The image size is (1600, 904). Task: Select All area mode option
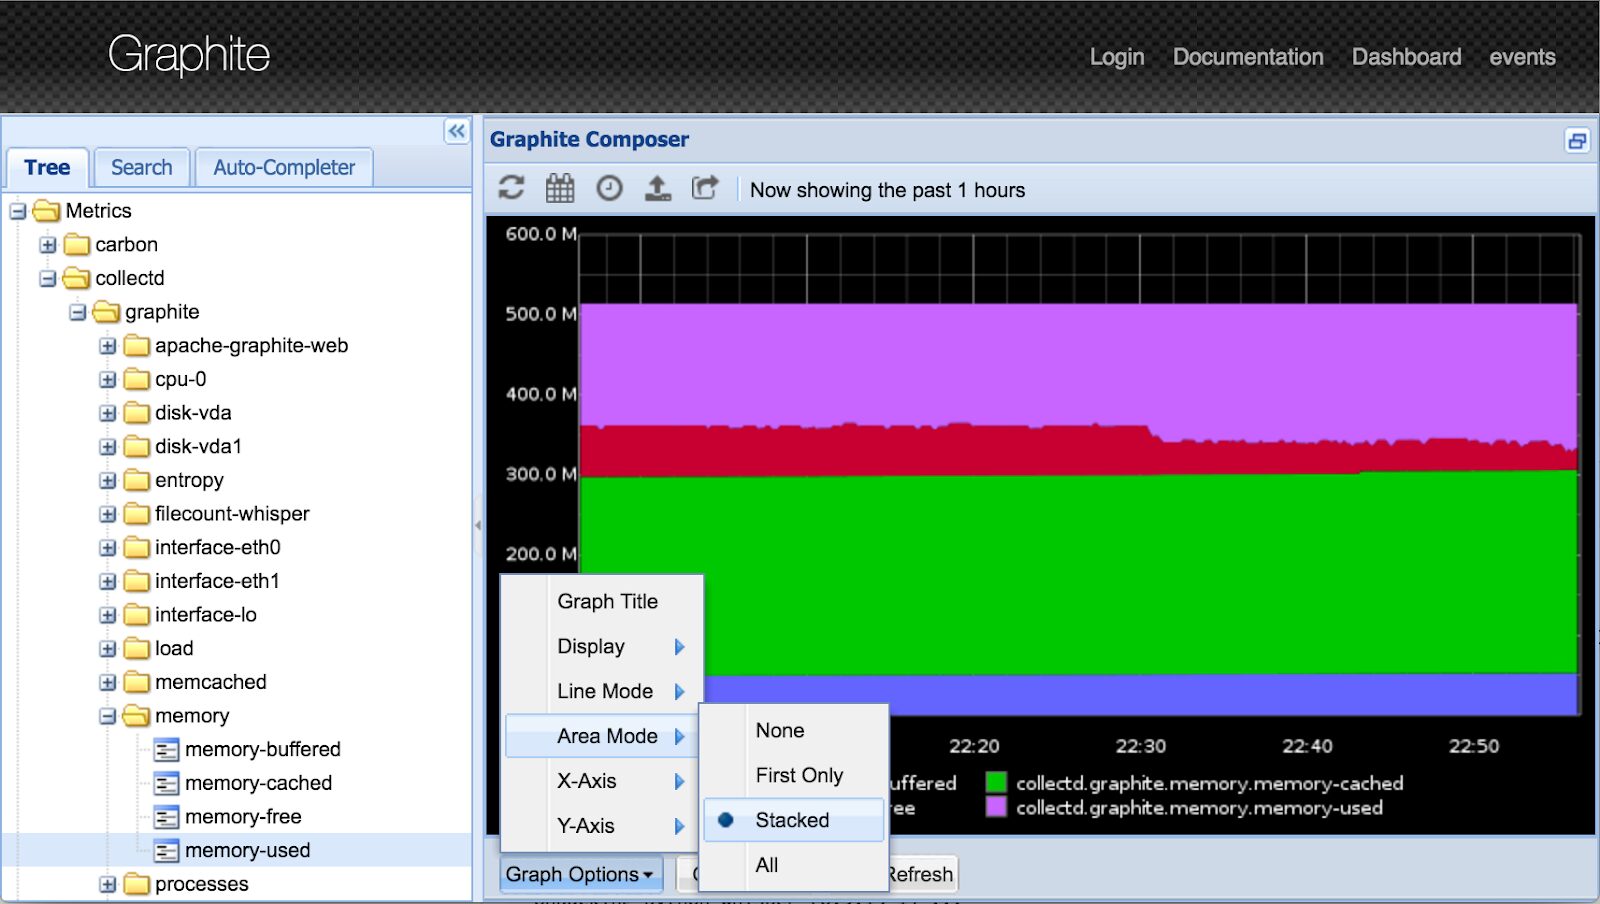pos(794,865)
